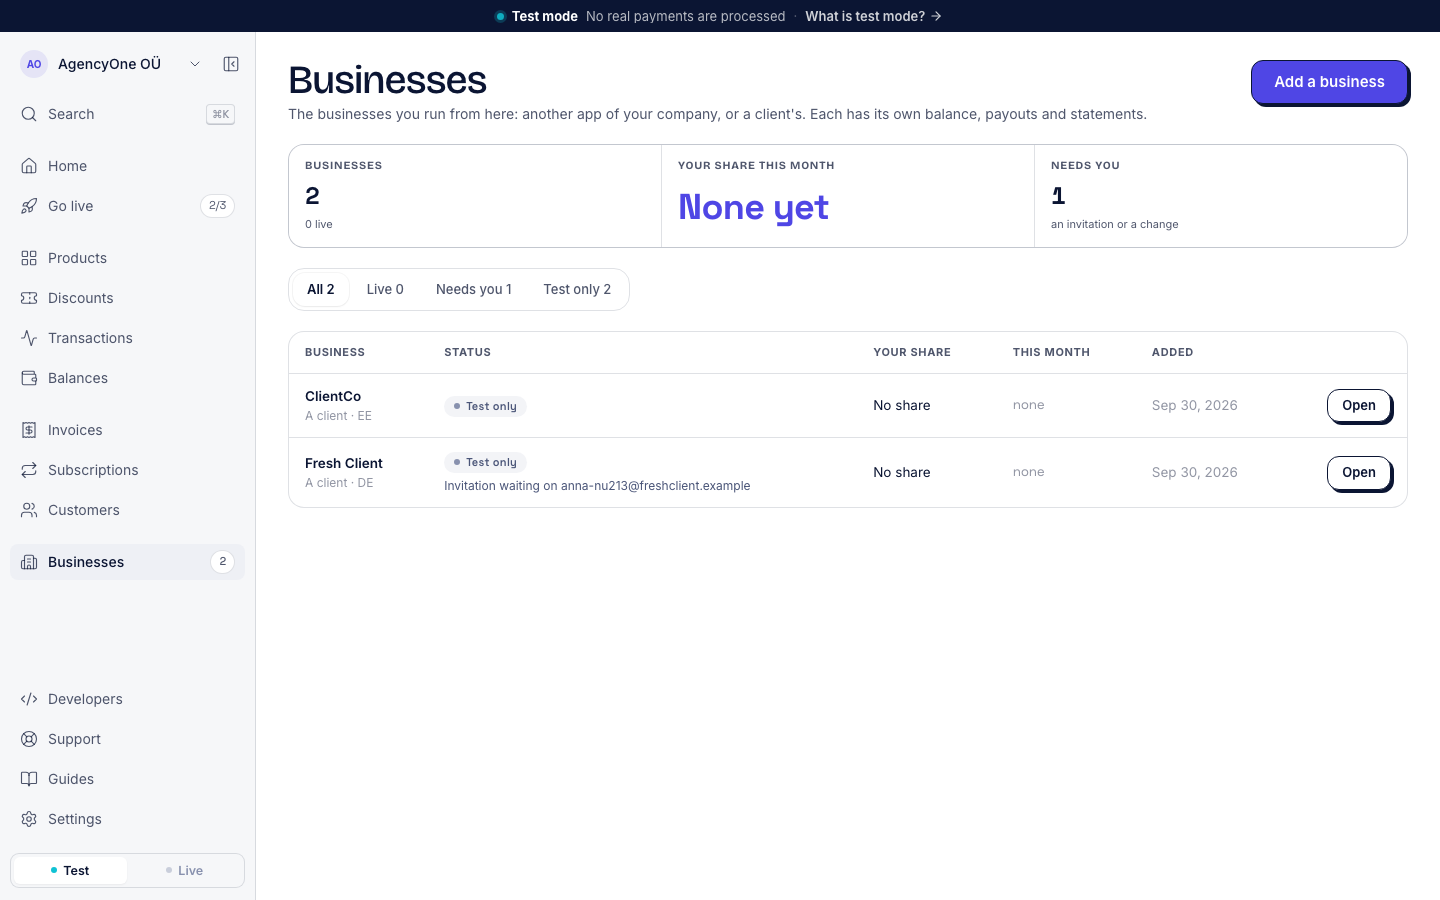
Task: Click the ⌘K search shortcut badge
Action: pos(220,114)
